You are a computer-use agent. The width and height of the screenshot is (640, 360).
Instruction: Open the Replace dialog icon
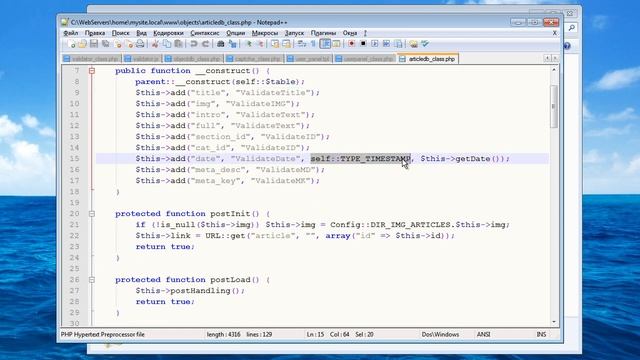pyautogui.click(x=233, y=44)
